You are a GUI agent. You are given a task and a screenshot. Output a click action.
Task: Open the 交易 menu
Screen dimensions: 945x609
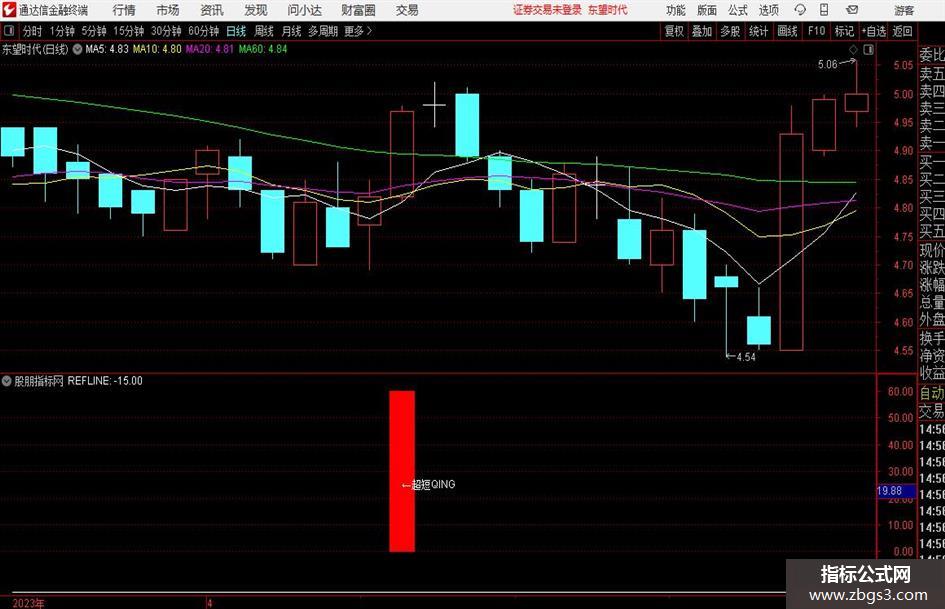[407, 10]
